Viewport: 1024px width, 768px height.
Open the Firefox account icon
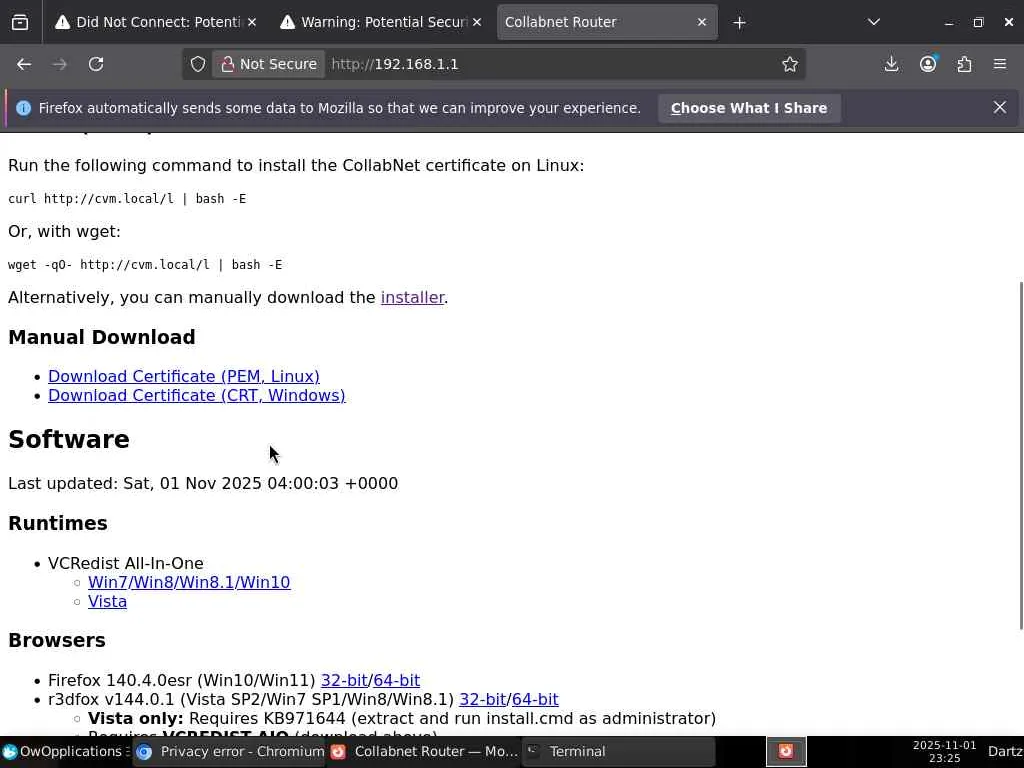tap(928, 64)
